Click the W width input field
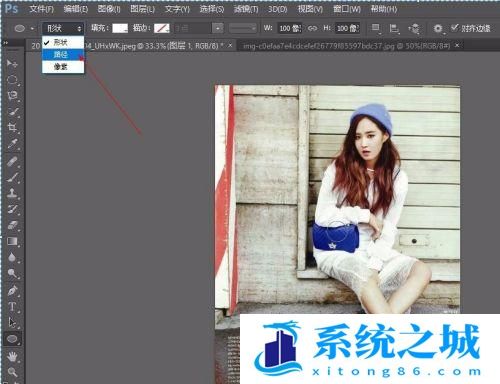 (x=290, y=28)
